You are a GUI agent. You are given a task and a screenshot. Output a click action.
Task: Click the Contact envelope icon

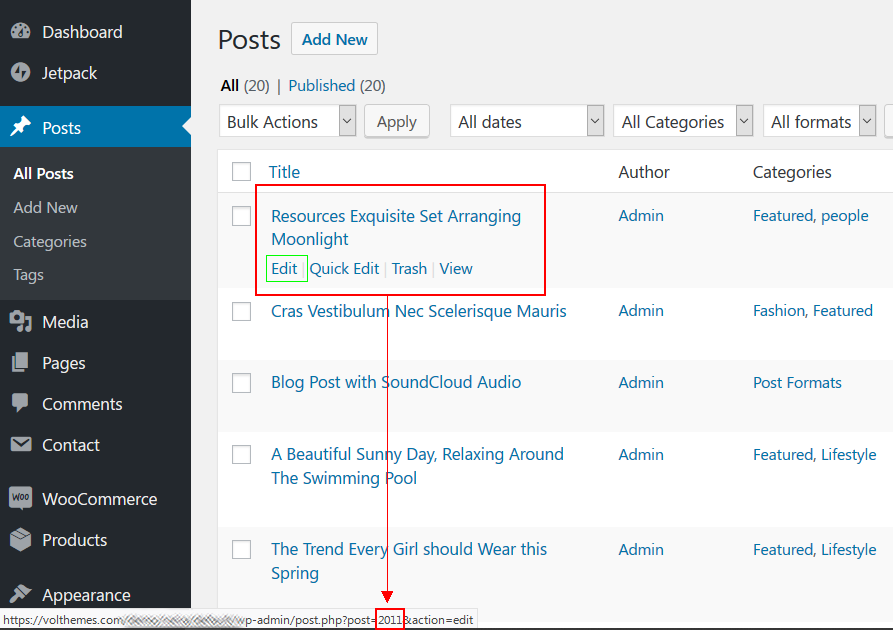tap(21, 444)
